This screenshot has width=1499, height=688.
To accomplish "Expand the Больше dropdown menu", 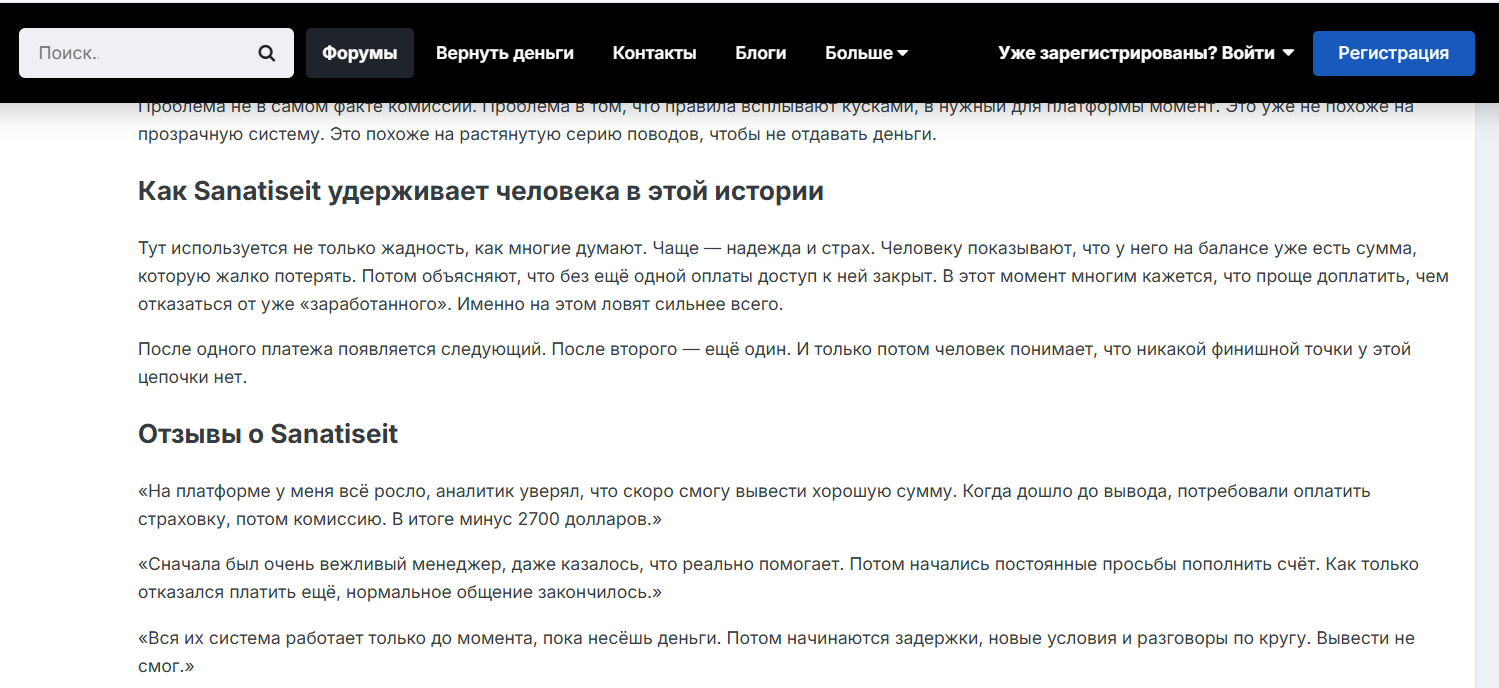I will point(866,53).
